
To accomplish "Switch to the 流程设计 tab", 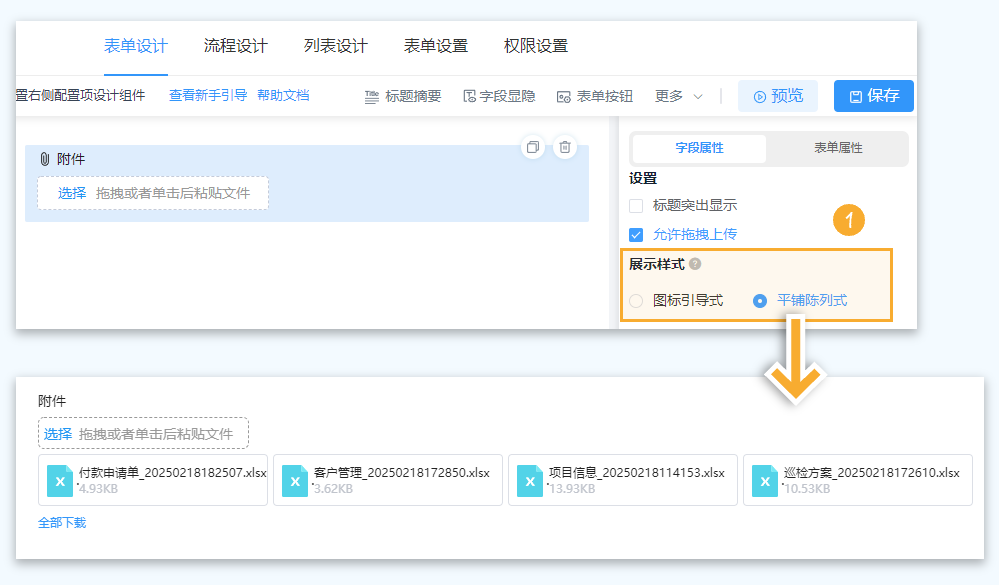I will pos(236,46).
